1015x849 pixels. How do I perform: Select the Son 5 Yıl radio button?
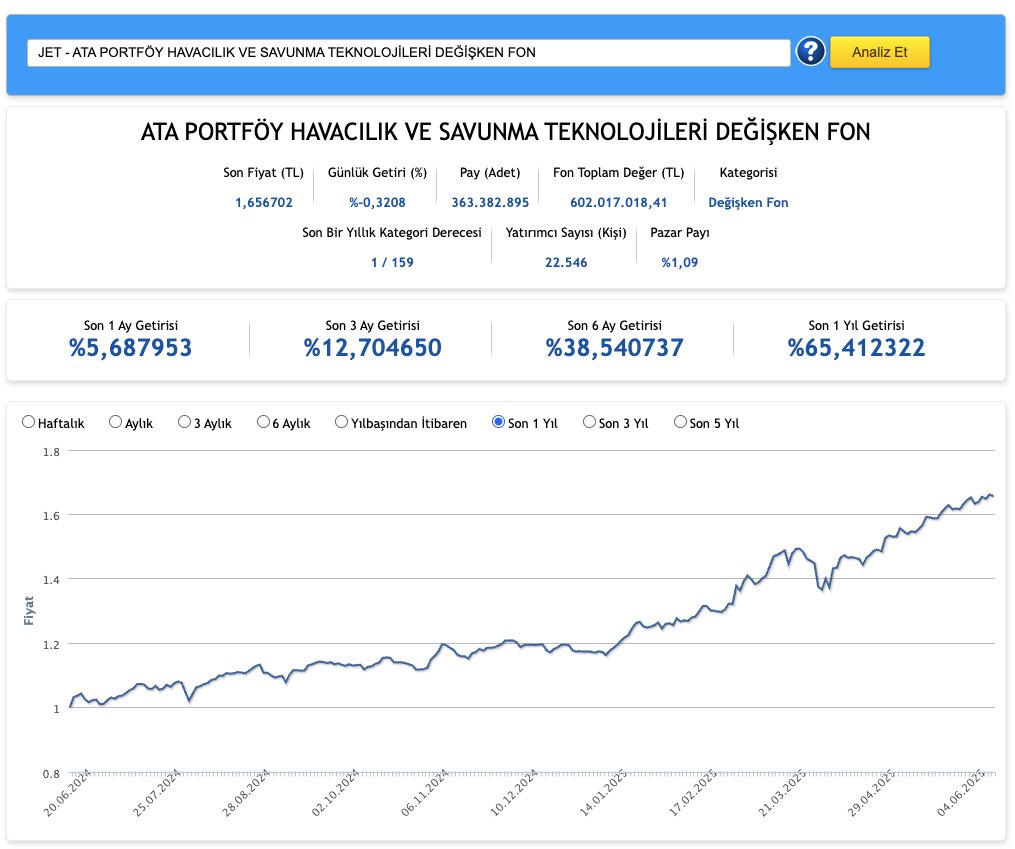point(680,422)
